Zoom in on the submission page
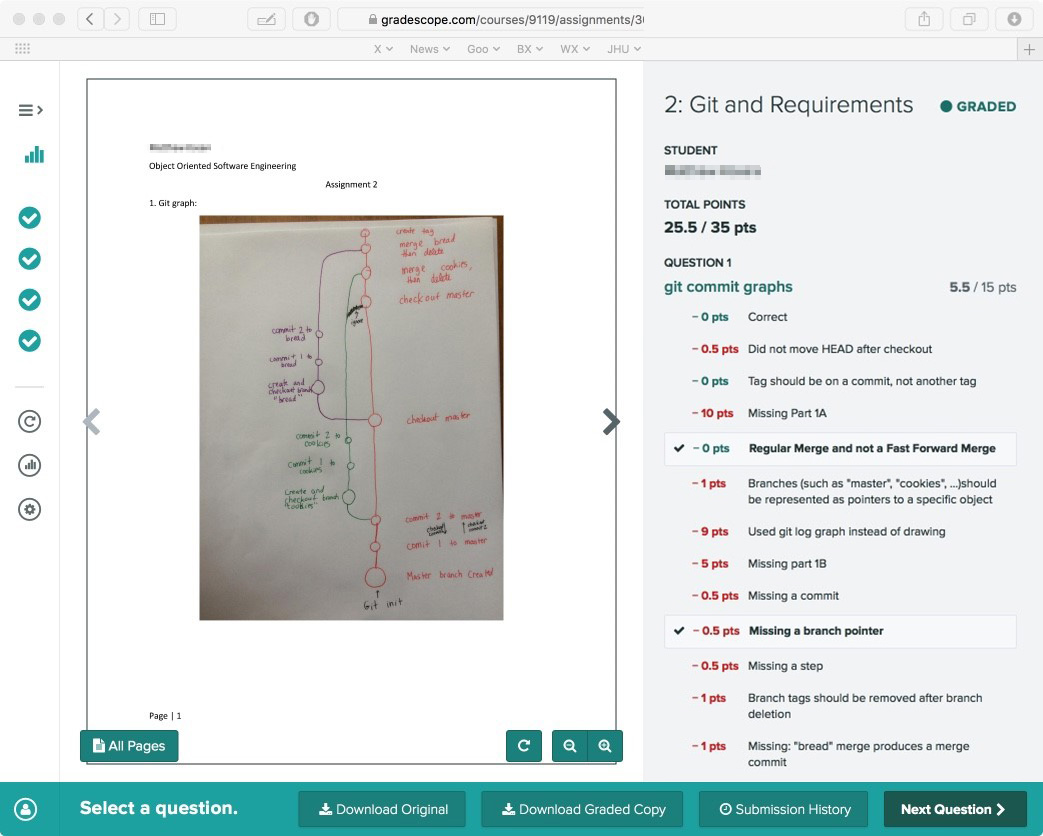Screen dimensions: 1043x836 [605, 746]
